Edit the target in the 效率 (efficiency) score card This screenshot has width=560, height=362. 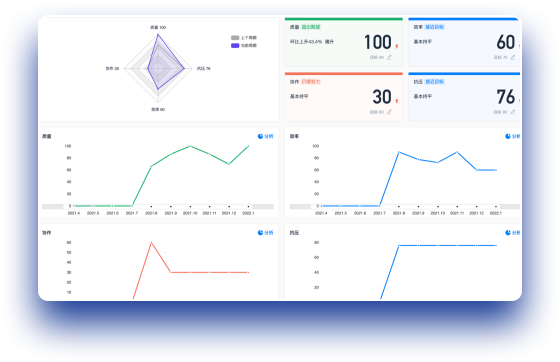[x=513, y=57]
